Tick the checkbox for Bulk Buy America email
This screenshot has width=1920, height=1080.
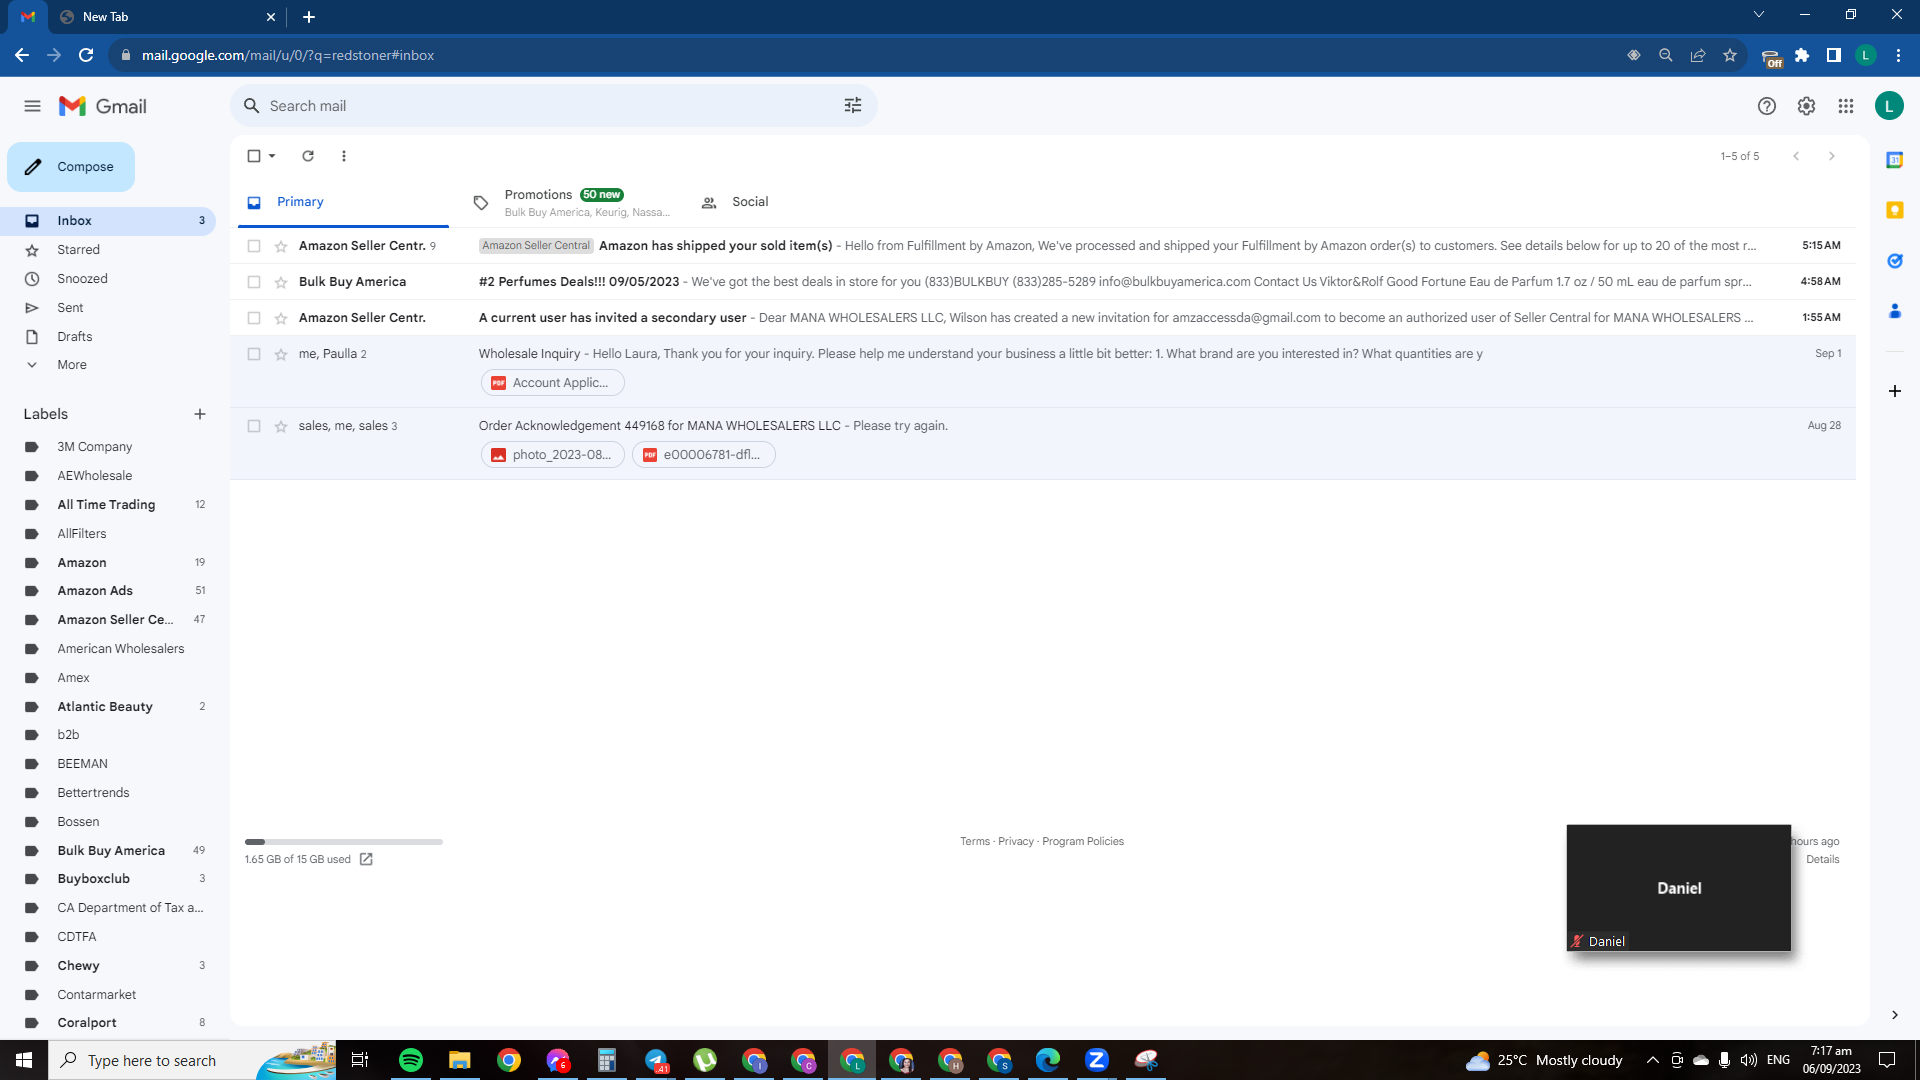[254, 282]
